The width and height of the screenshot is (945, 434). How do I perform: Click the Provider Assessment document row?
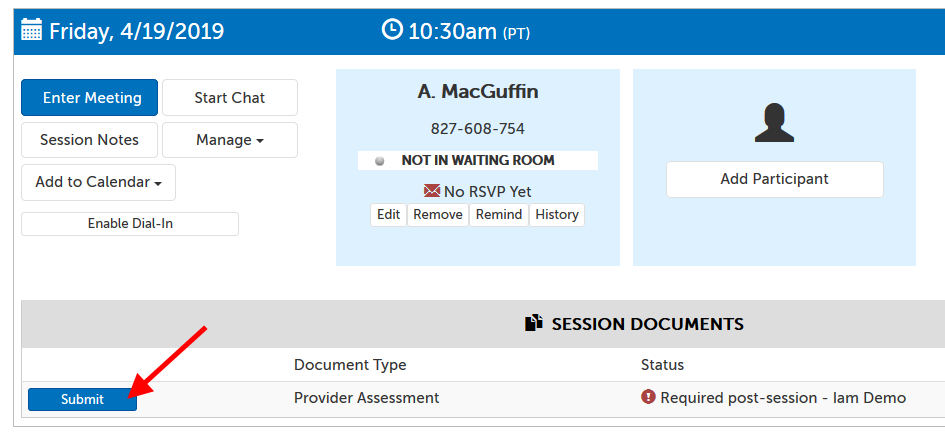(366, 398)
